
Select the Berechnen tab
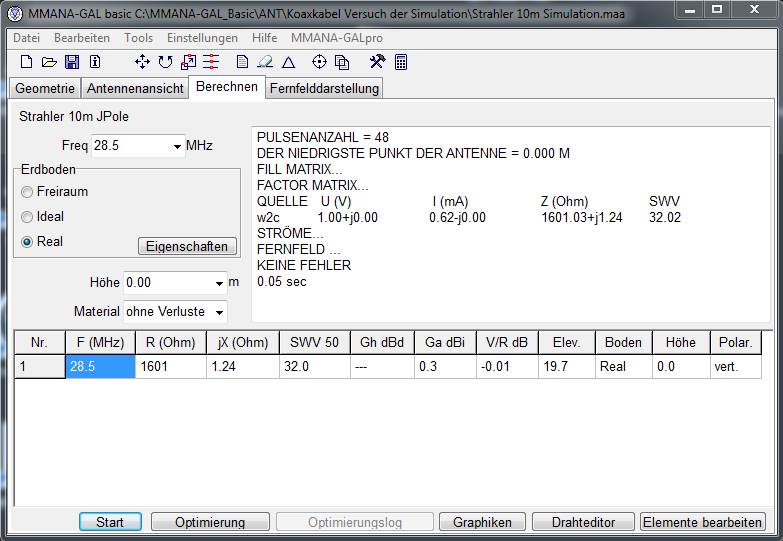tap(227, 87)
